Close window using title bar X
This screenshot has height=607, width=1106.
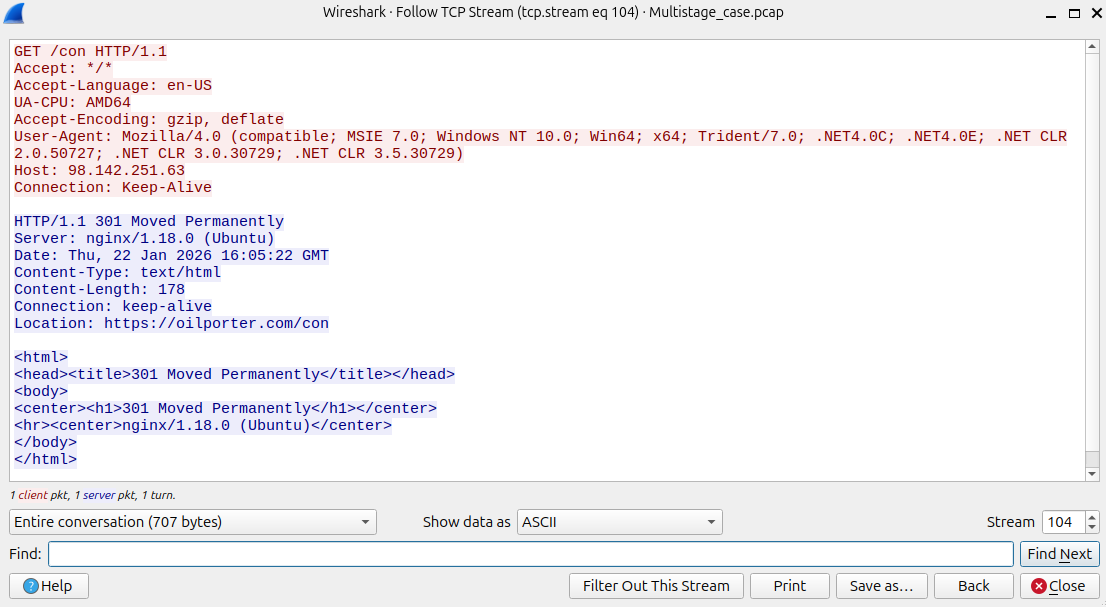coord(1097,13)
